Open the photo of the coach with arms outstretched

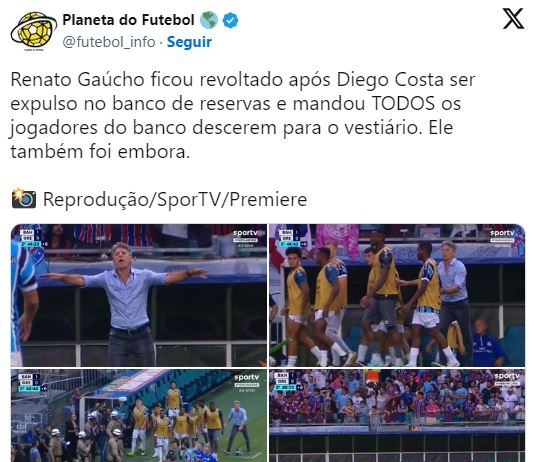[139, 295]
